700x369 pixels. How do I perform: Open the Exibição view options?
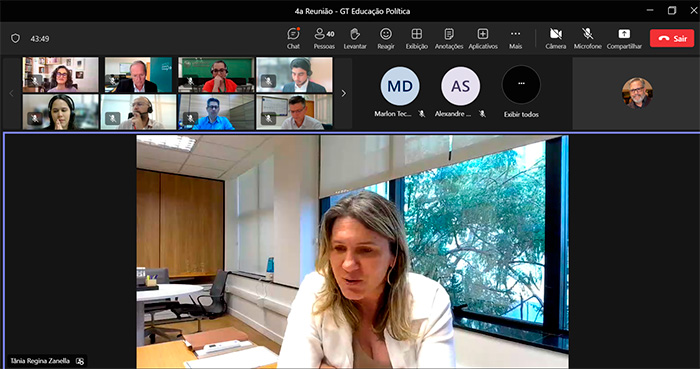(417, 38)
